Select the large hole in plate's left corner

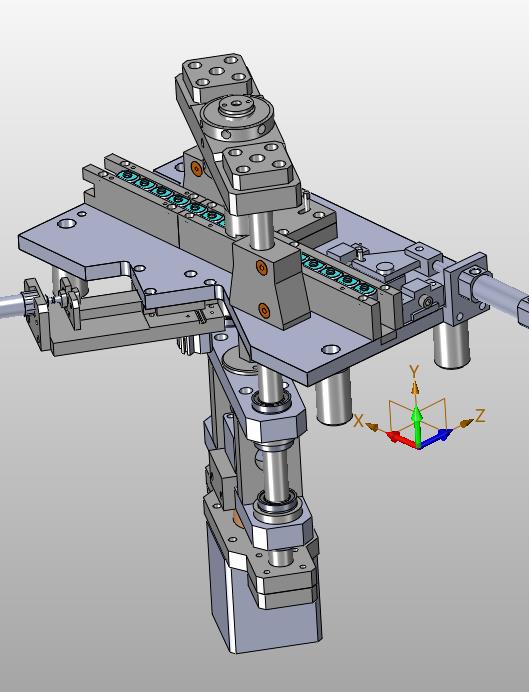(x=67, y=223)
